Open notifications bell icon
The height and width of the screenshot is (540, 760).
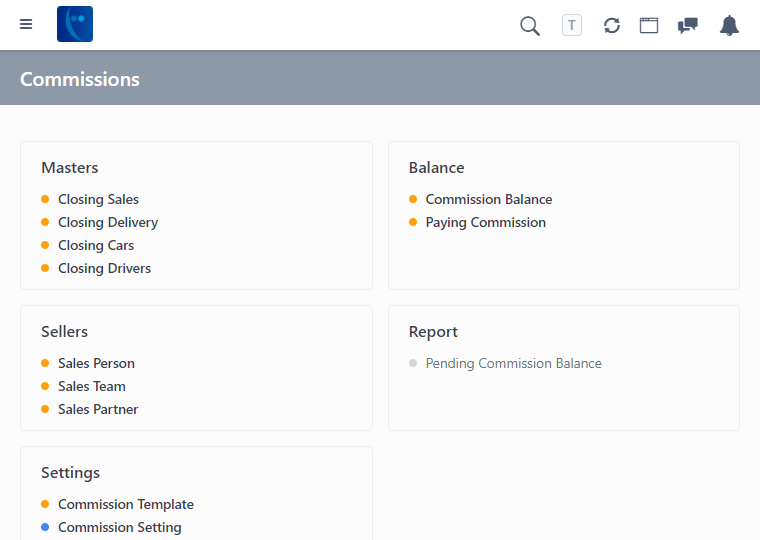pos(730,25)
